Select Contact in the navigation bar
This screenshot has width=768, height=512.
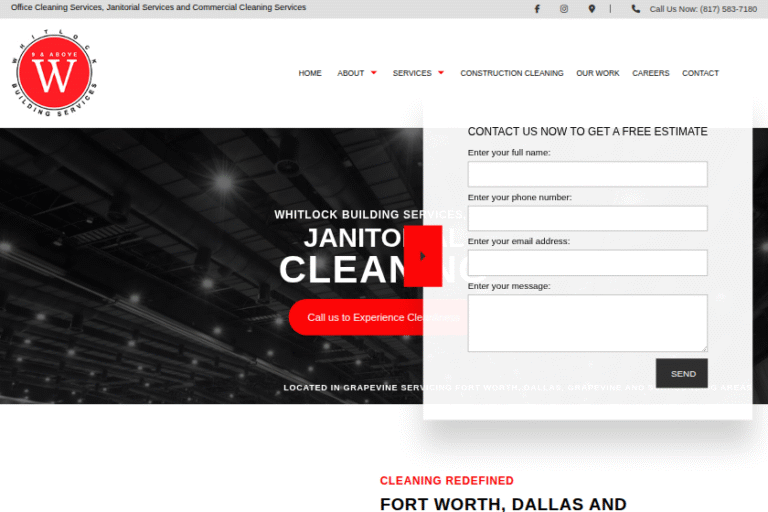(x=700, y=73)
